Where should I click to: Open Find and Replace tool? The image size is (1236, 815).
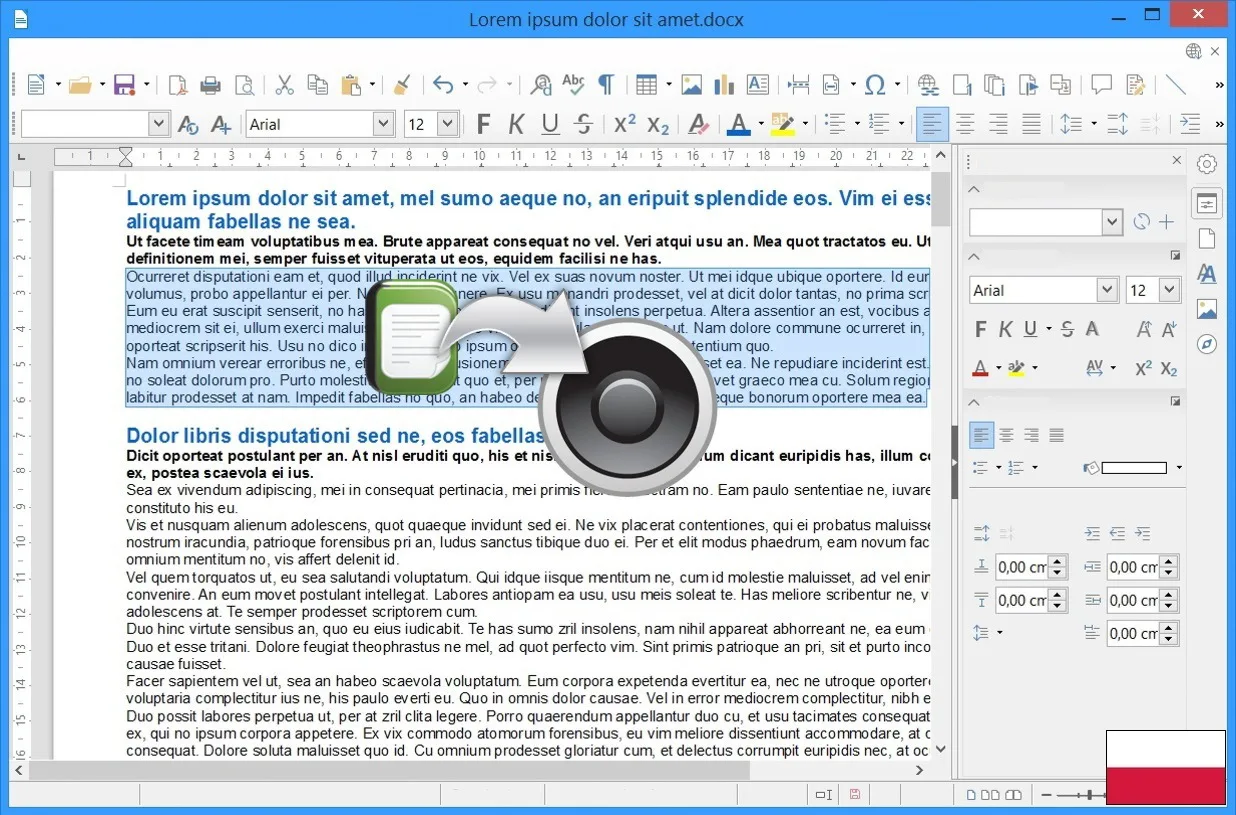(x=541, y=85)
